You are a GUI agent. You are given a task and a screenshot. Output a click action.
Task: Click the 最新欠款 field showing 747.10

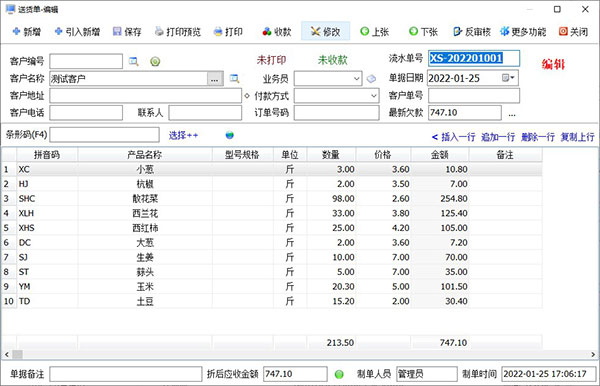tap(465, 113)
